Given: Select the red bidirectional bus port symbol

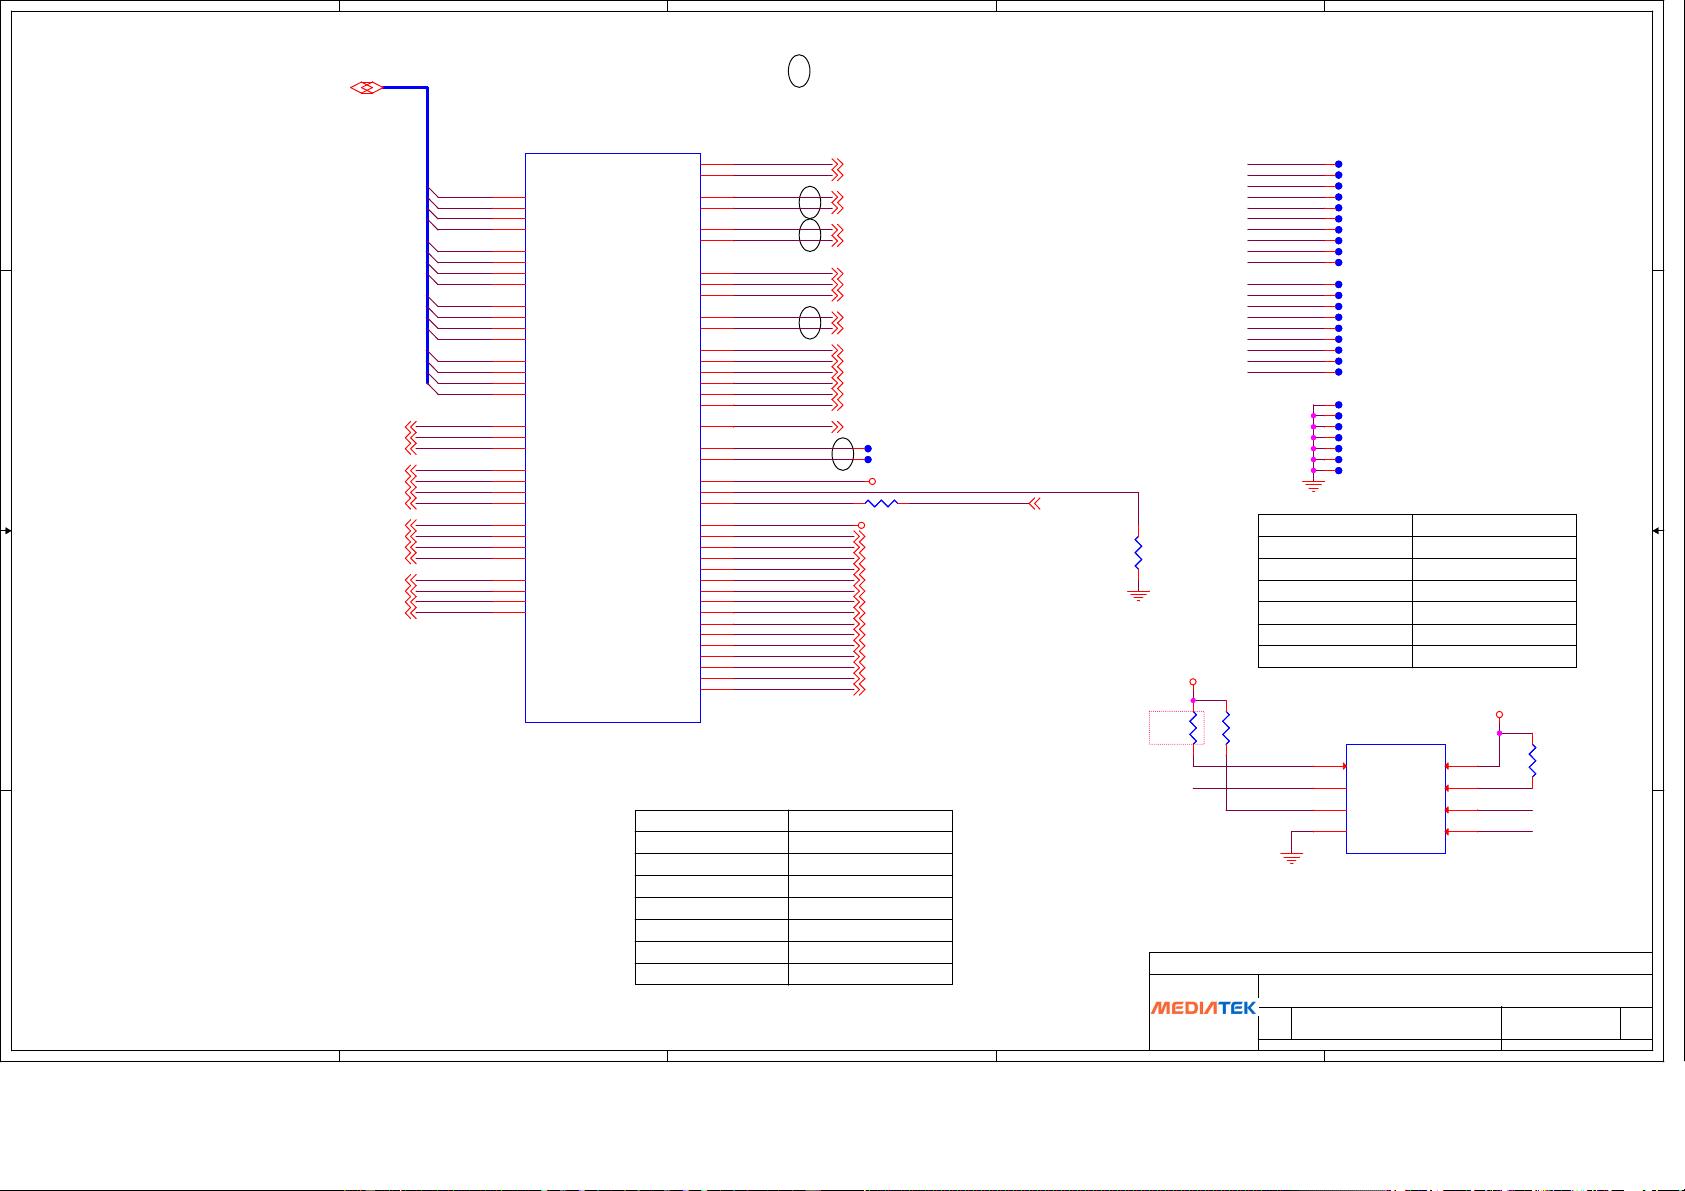Looking at the screenshot, I should click(367, 88).
